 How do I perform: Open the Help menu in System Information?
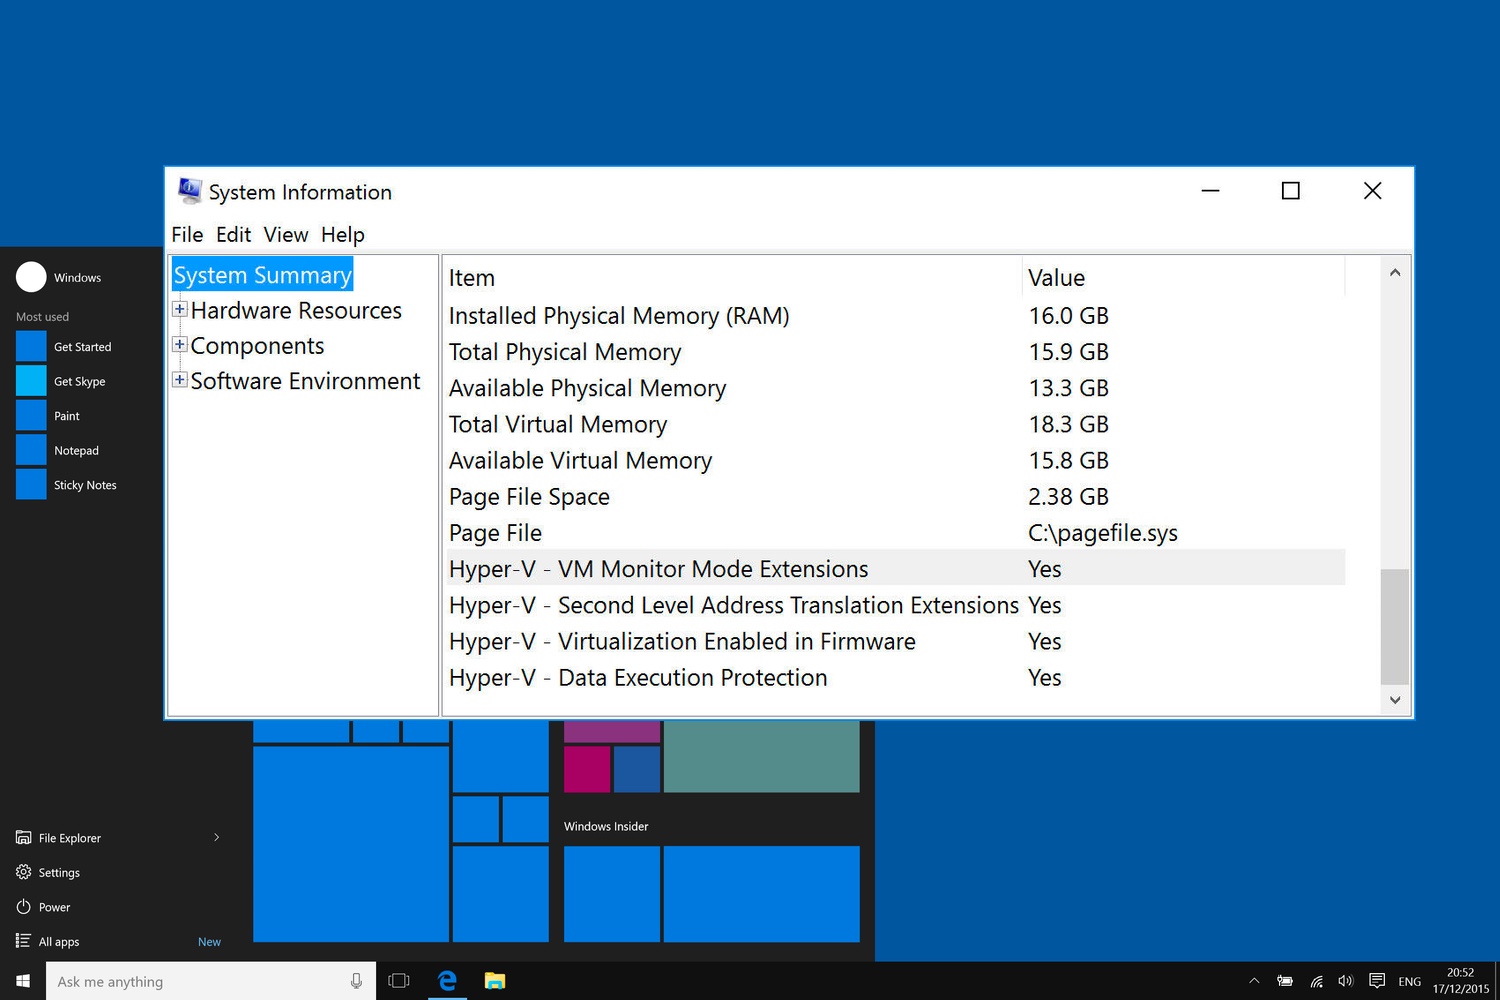343,235
